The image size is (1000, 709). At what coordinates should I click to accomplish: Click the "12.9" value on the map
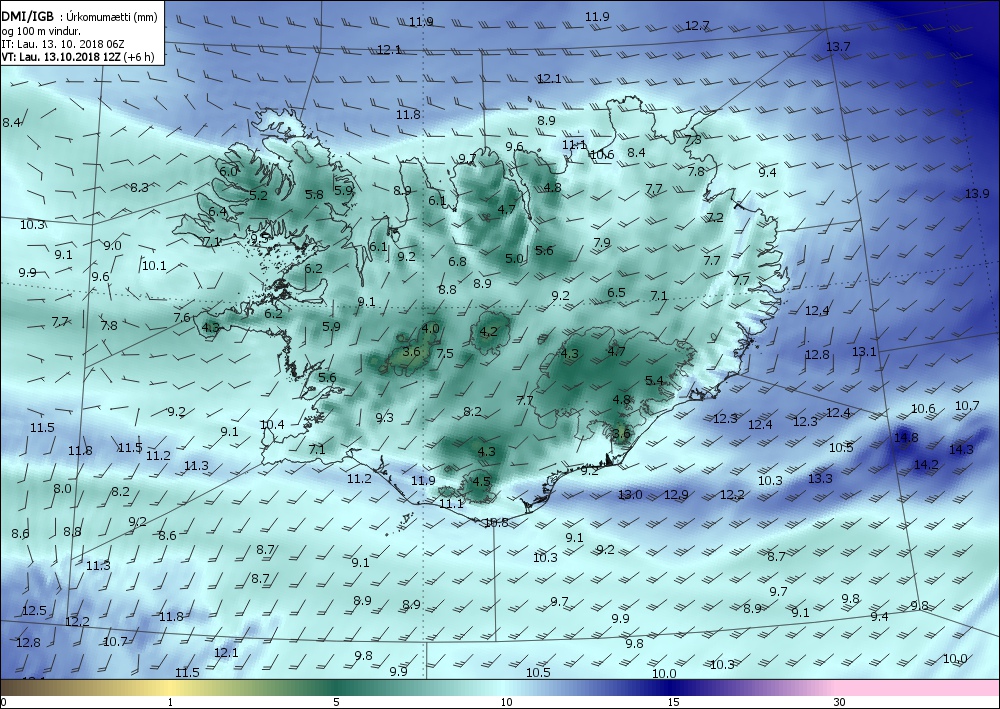coord(676,494)
